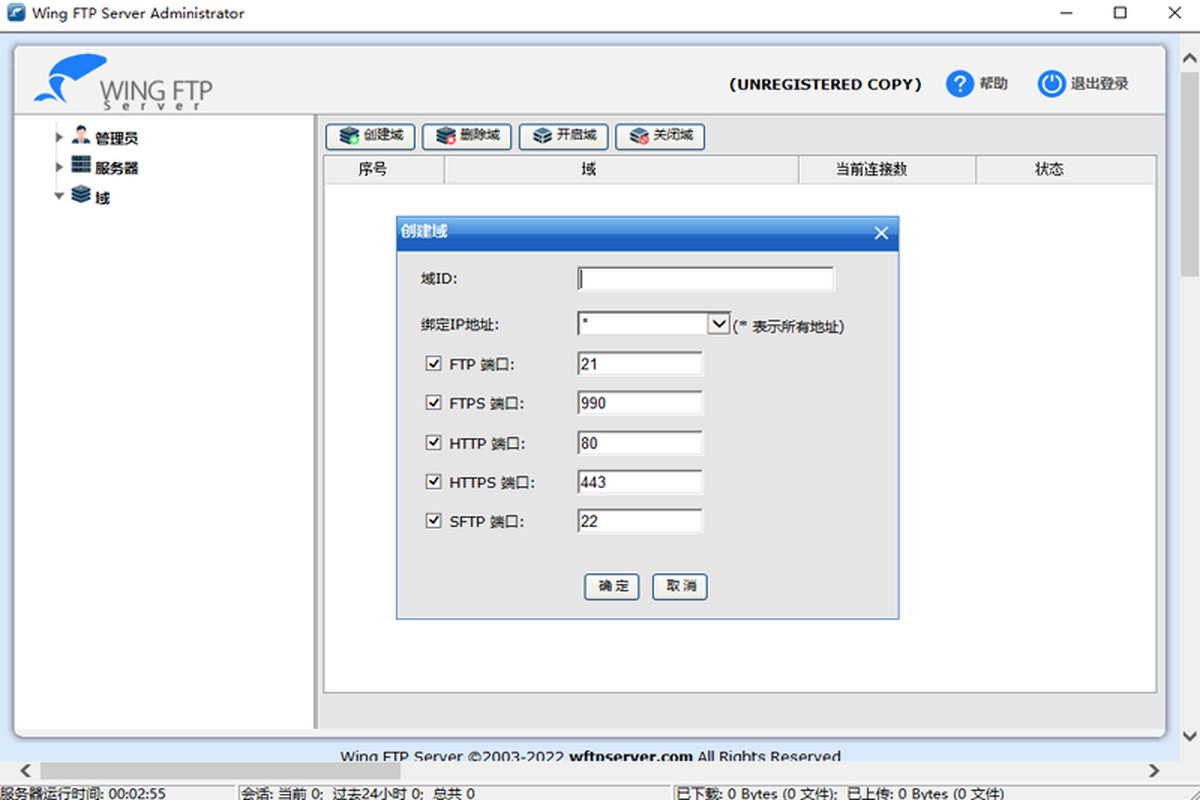Collapse the 域 tree node arrow
The image size is (1200, 800).
point(60,197)
